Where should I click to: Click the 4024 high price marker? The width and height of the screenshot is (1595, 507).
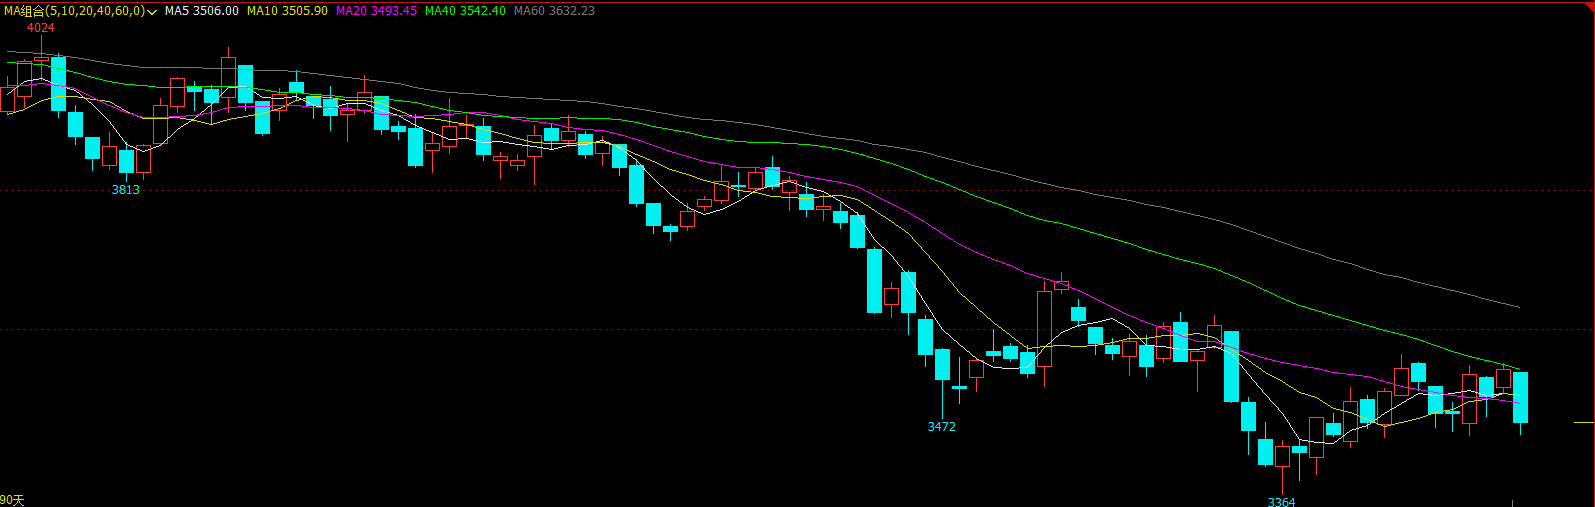pos(41,28)
